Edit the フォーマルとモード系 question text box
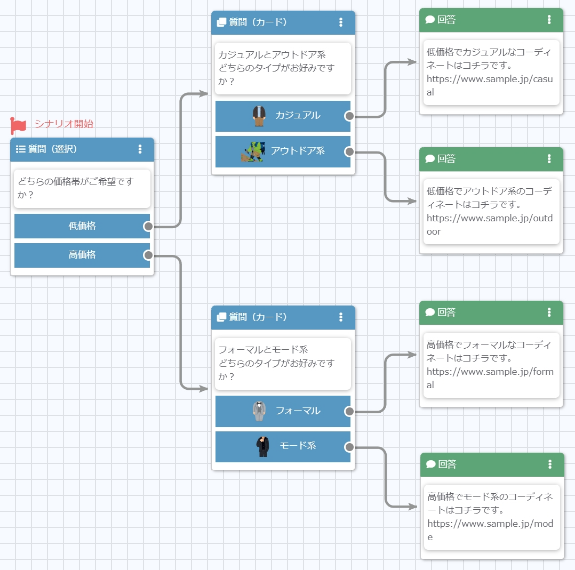575x570 pixels. (x=283, y=363)
